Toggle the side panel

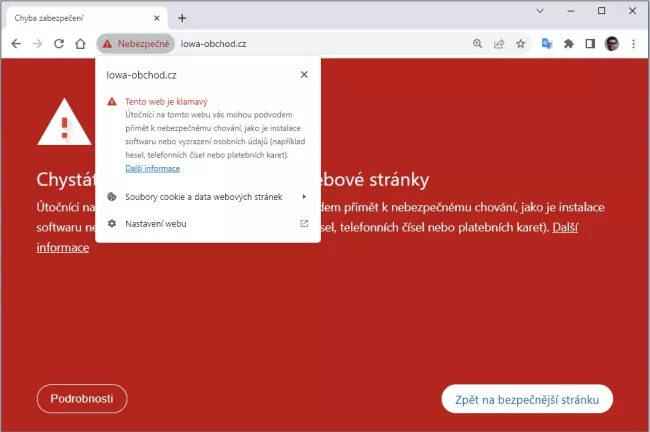590,44
